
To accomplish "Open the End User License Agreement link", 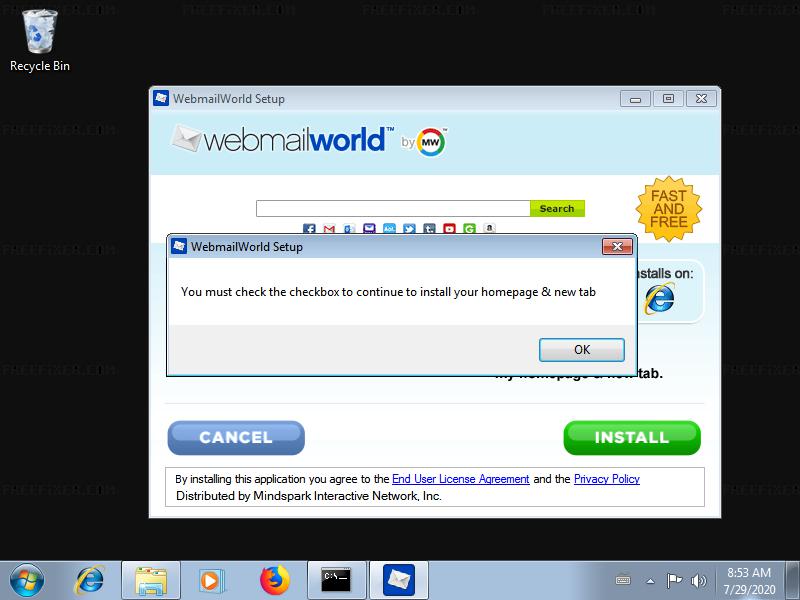I will click(x=460, y=479).
